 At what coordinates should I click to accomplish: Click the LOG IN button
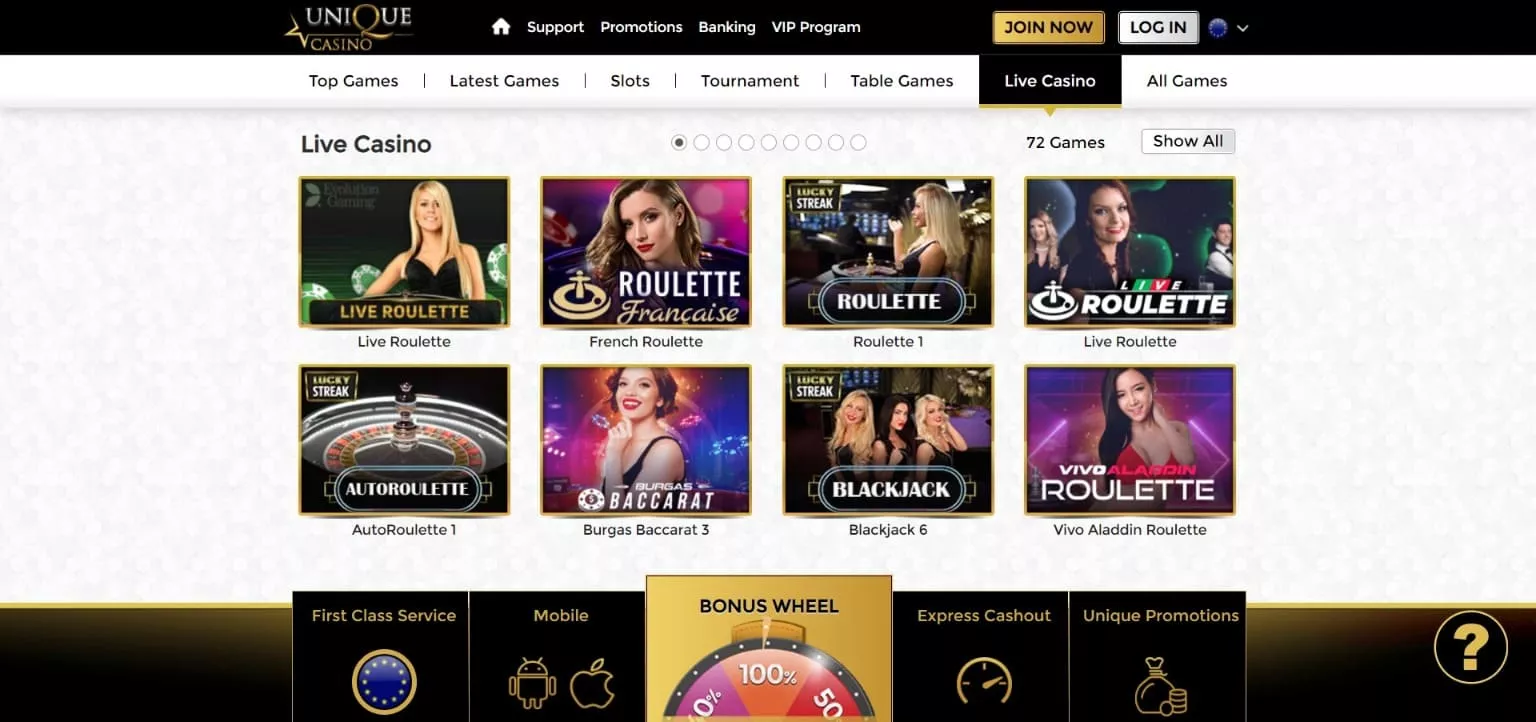(x=1158, y=27)
